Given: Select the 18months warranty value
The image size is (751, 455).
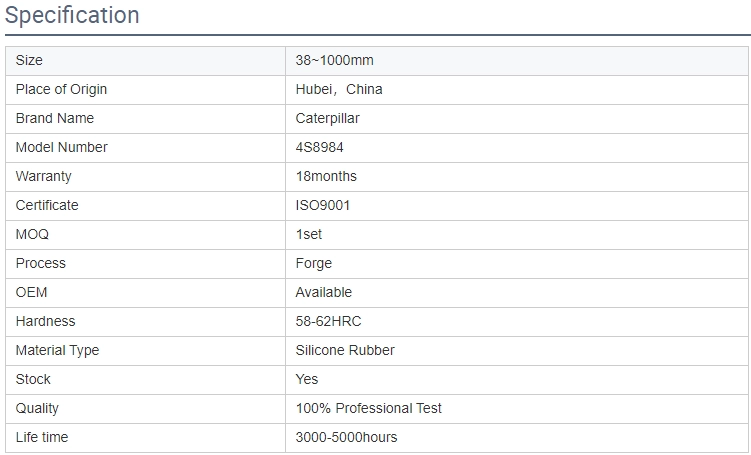Looking at the screenshot, I should pyautogui.click(x=326, y=176).
